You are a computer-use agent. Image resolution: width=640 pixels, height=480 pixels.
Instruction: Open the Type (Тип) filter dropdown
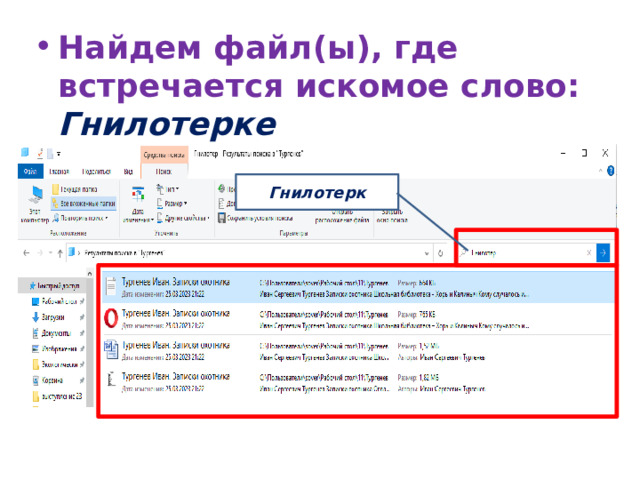(x=168, y=189)
